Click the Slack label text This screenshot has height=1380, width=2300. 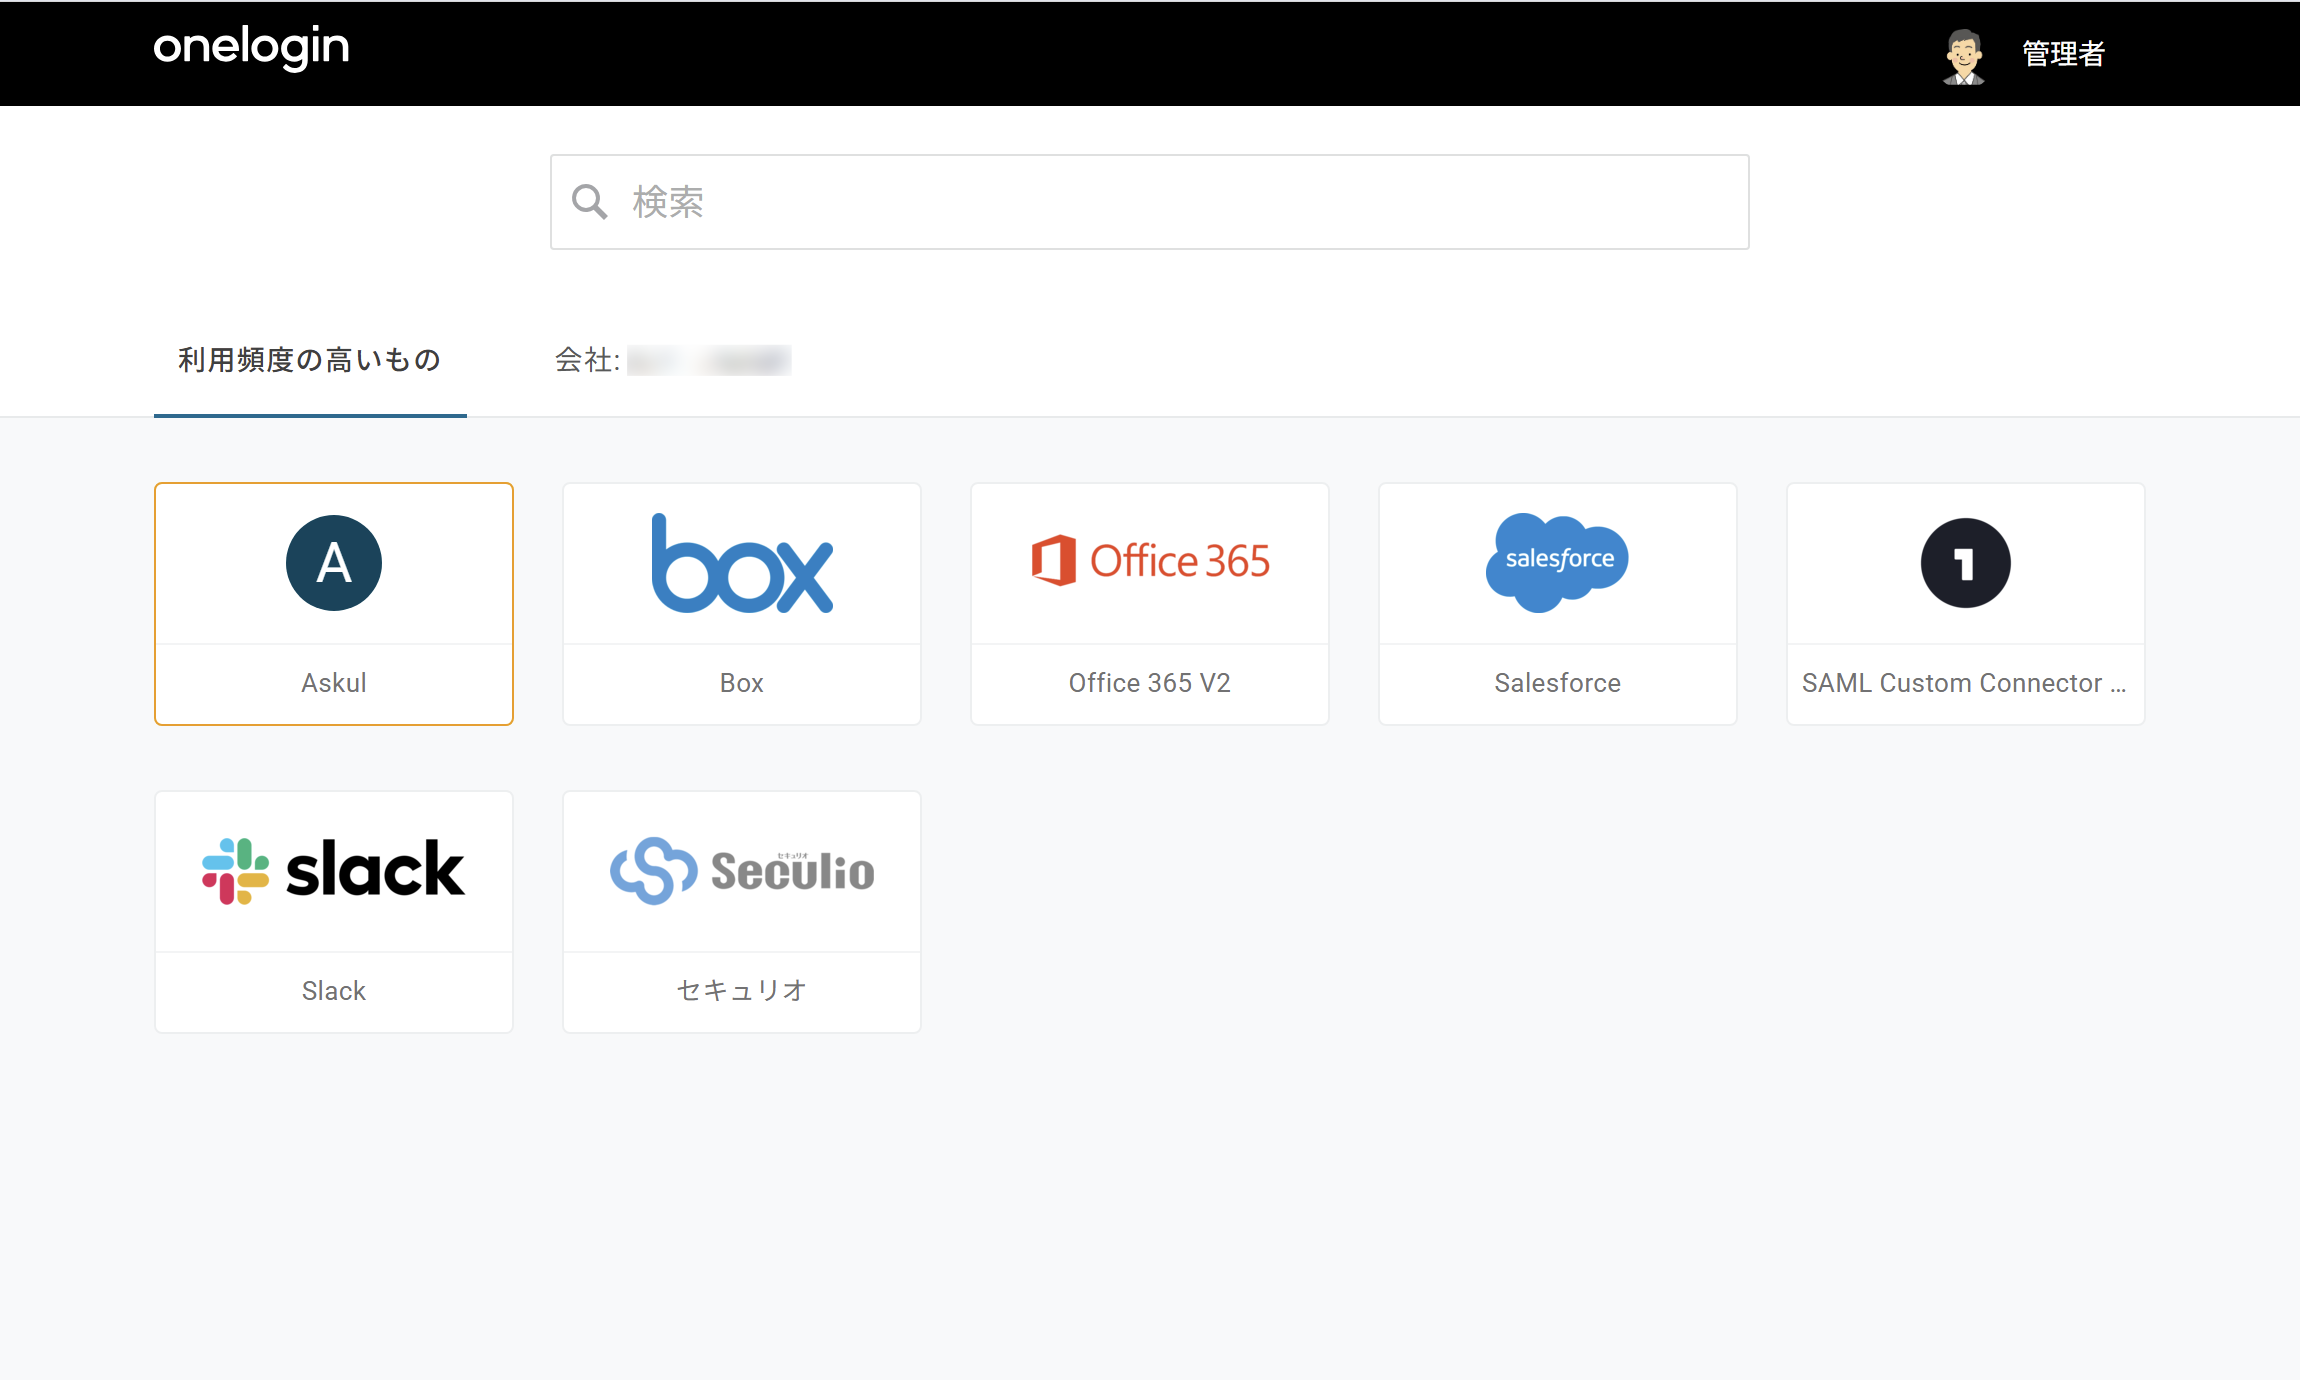point(334,991)
